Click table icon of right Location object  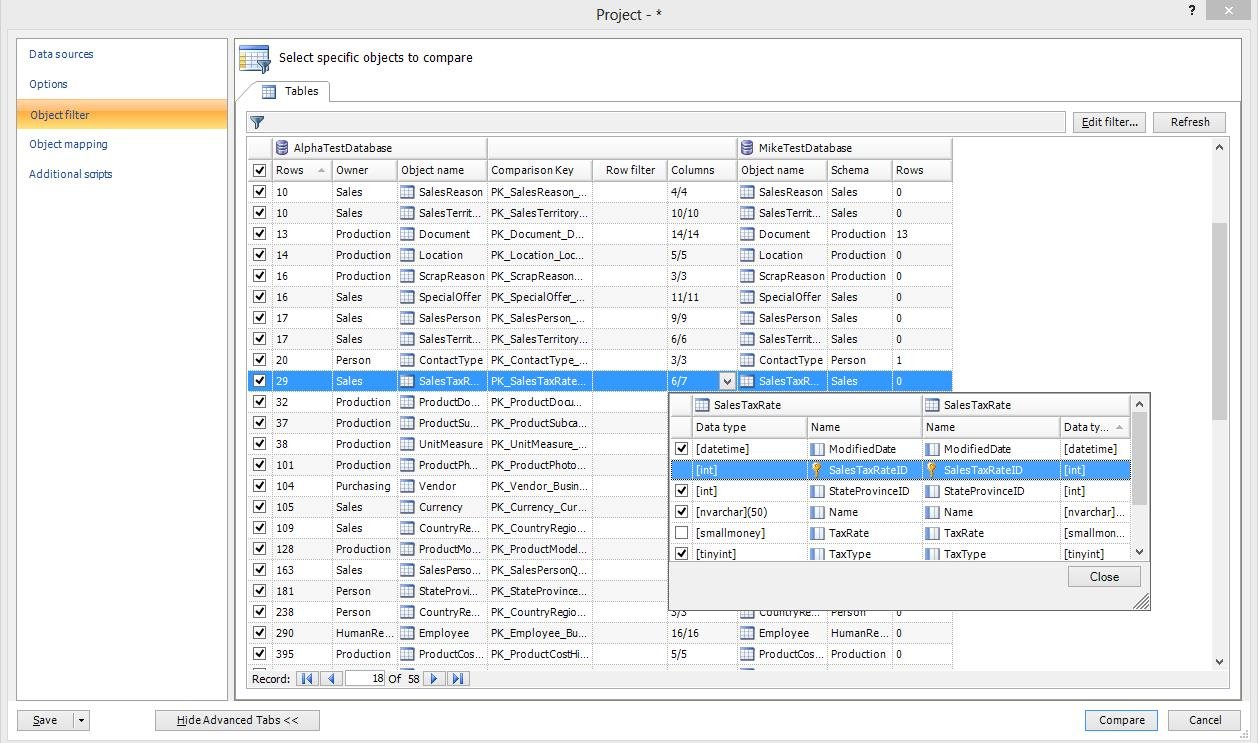pyautogui.click(x=747, y=255)
